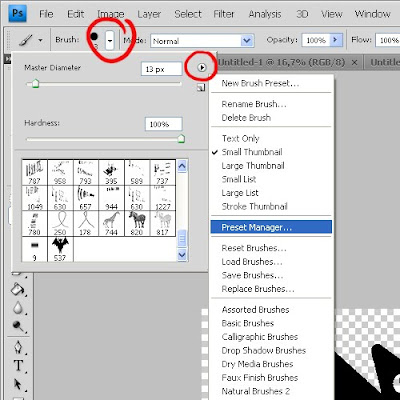
Task: Open the Layer menu
Action: click(x=149, y=14)
